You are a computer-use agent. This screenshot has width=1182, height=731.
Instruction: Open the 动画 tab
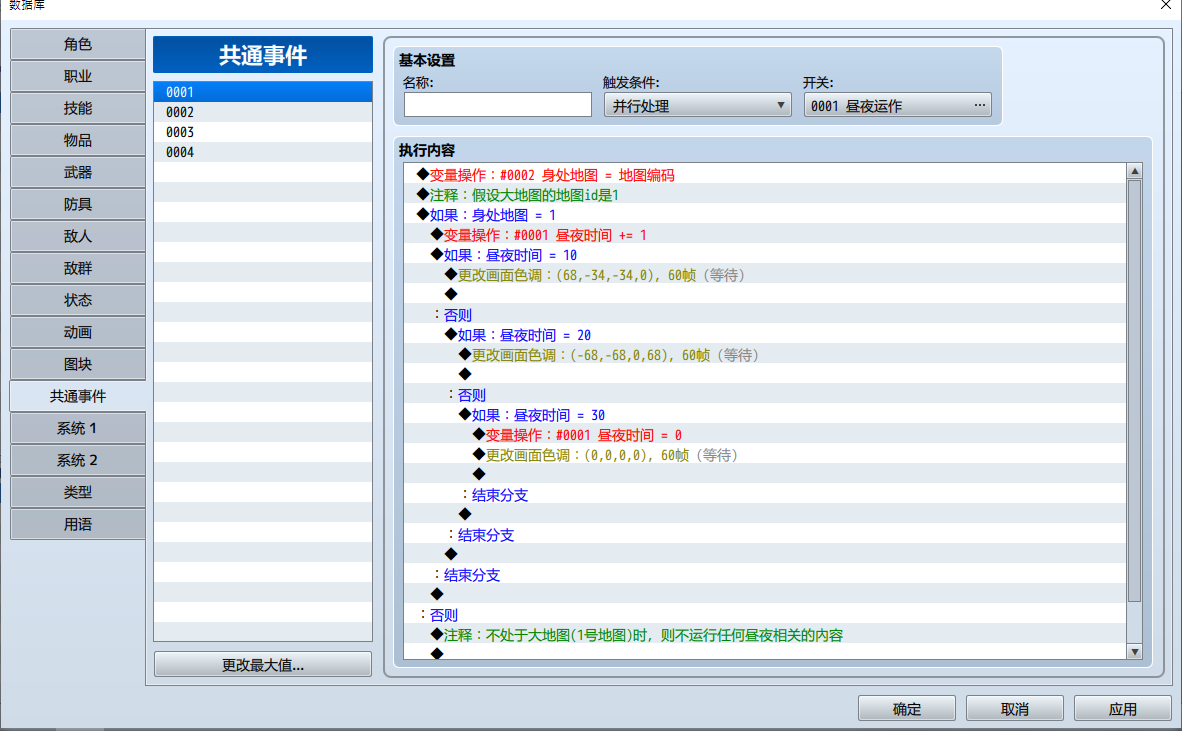[x=78, y=332]
